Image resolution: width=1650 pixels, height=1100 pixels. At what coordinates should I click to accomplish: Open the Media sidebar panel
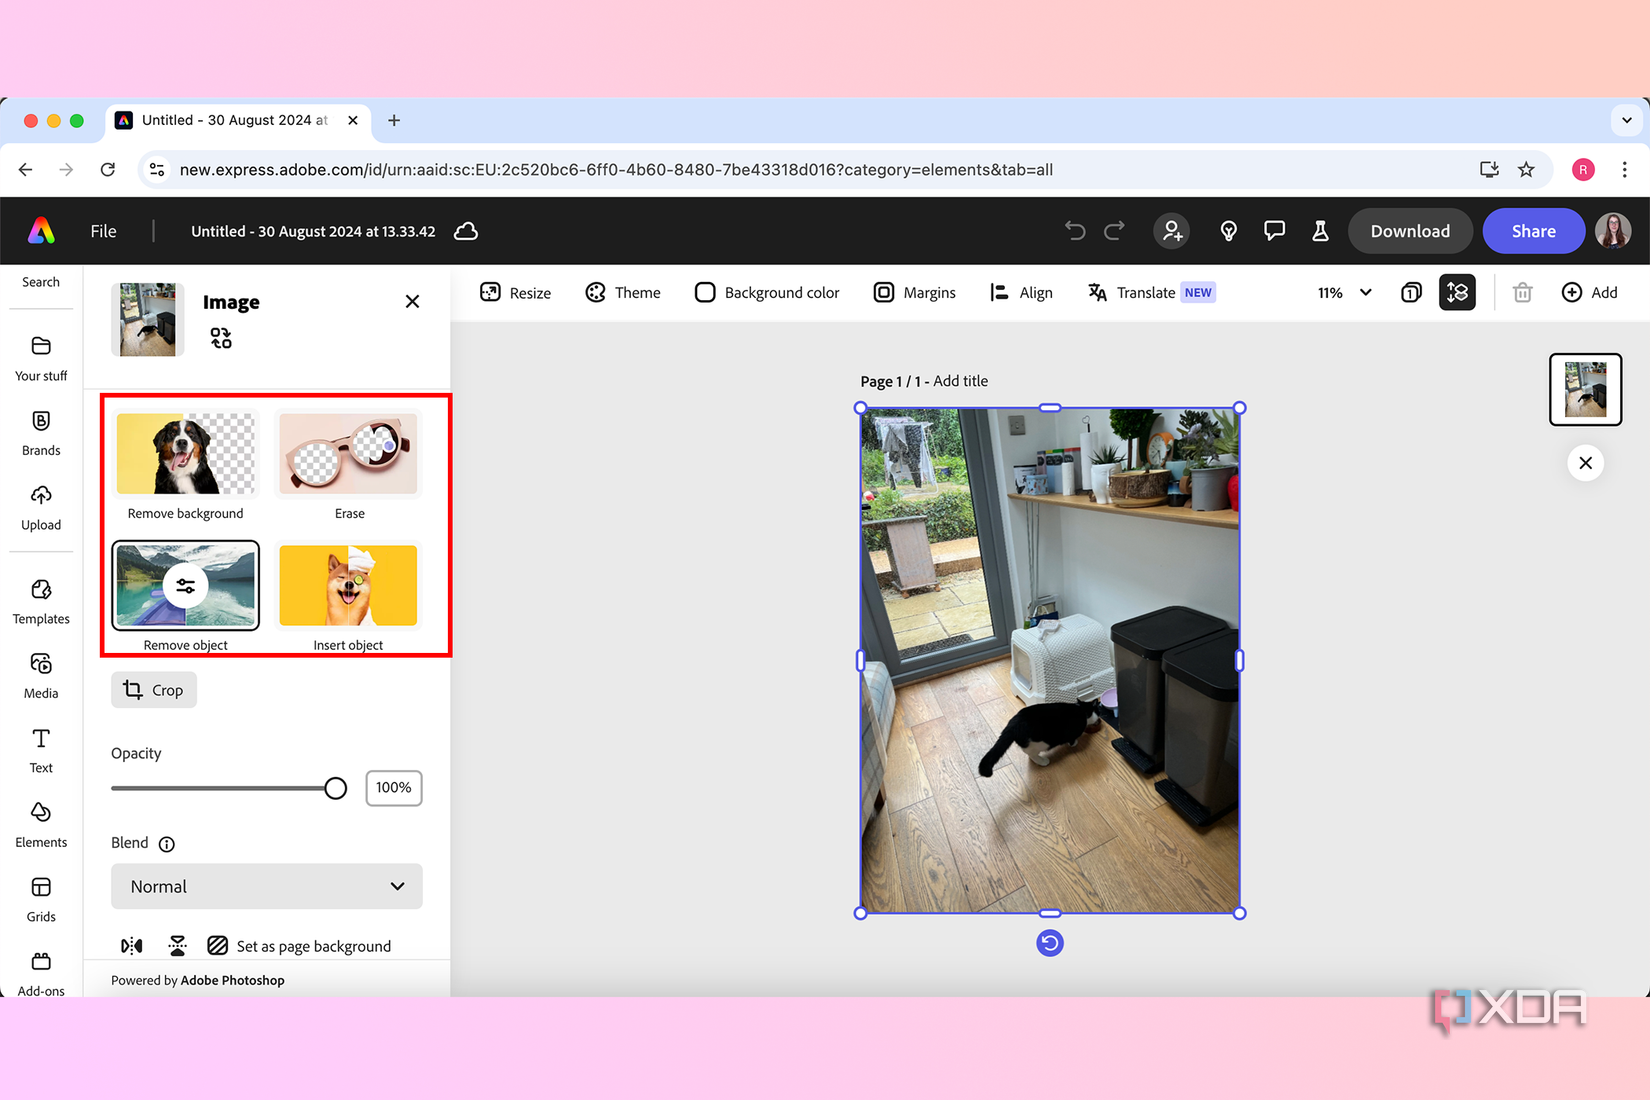point(41,676)
